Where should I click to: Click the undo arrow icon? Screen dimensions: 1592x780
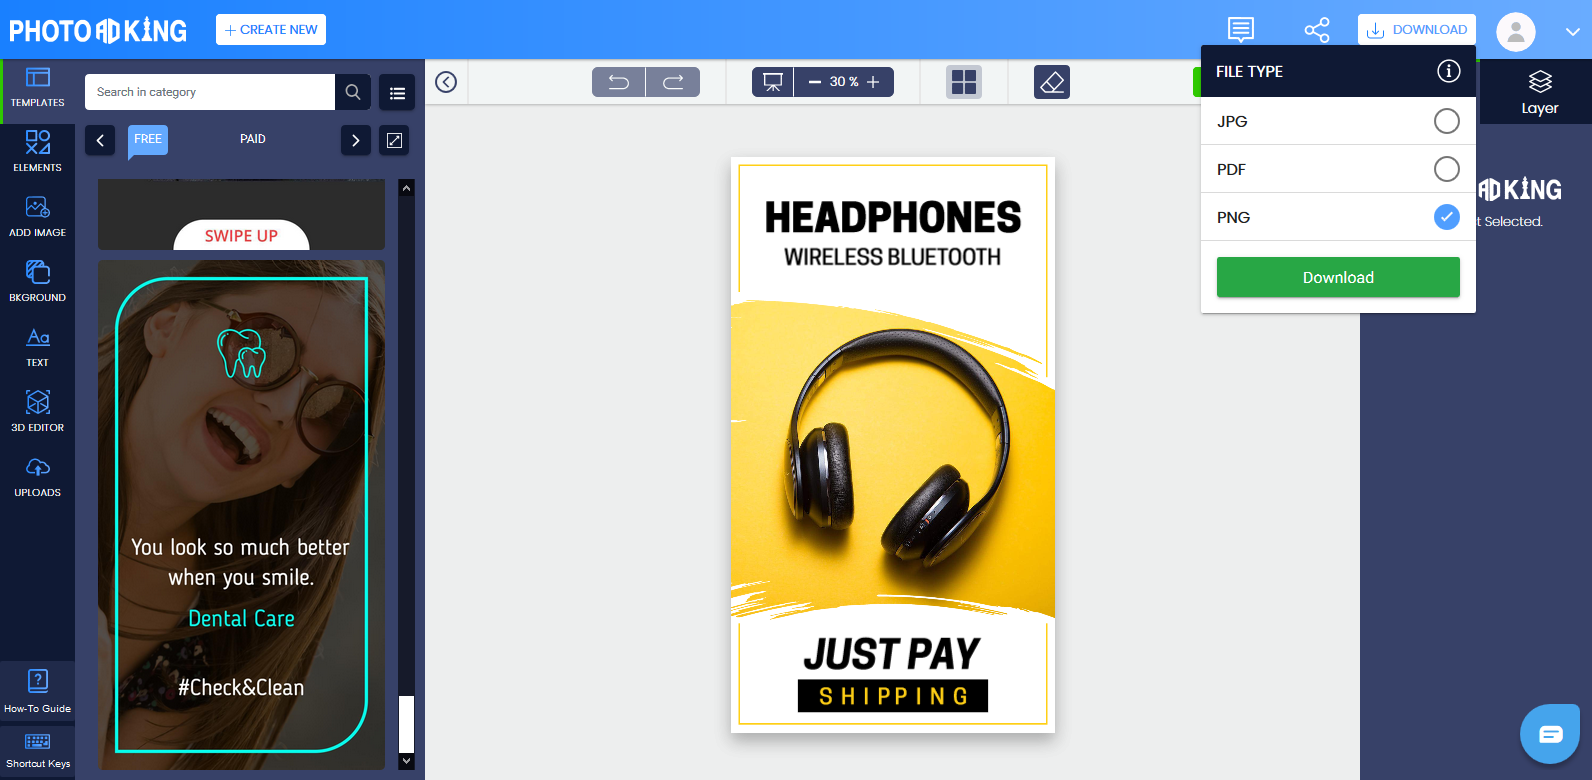pyautogui.click(x=619, y=82)
